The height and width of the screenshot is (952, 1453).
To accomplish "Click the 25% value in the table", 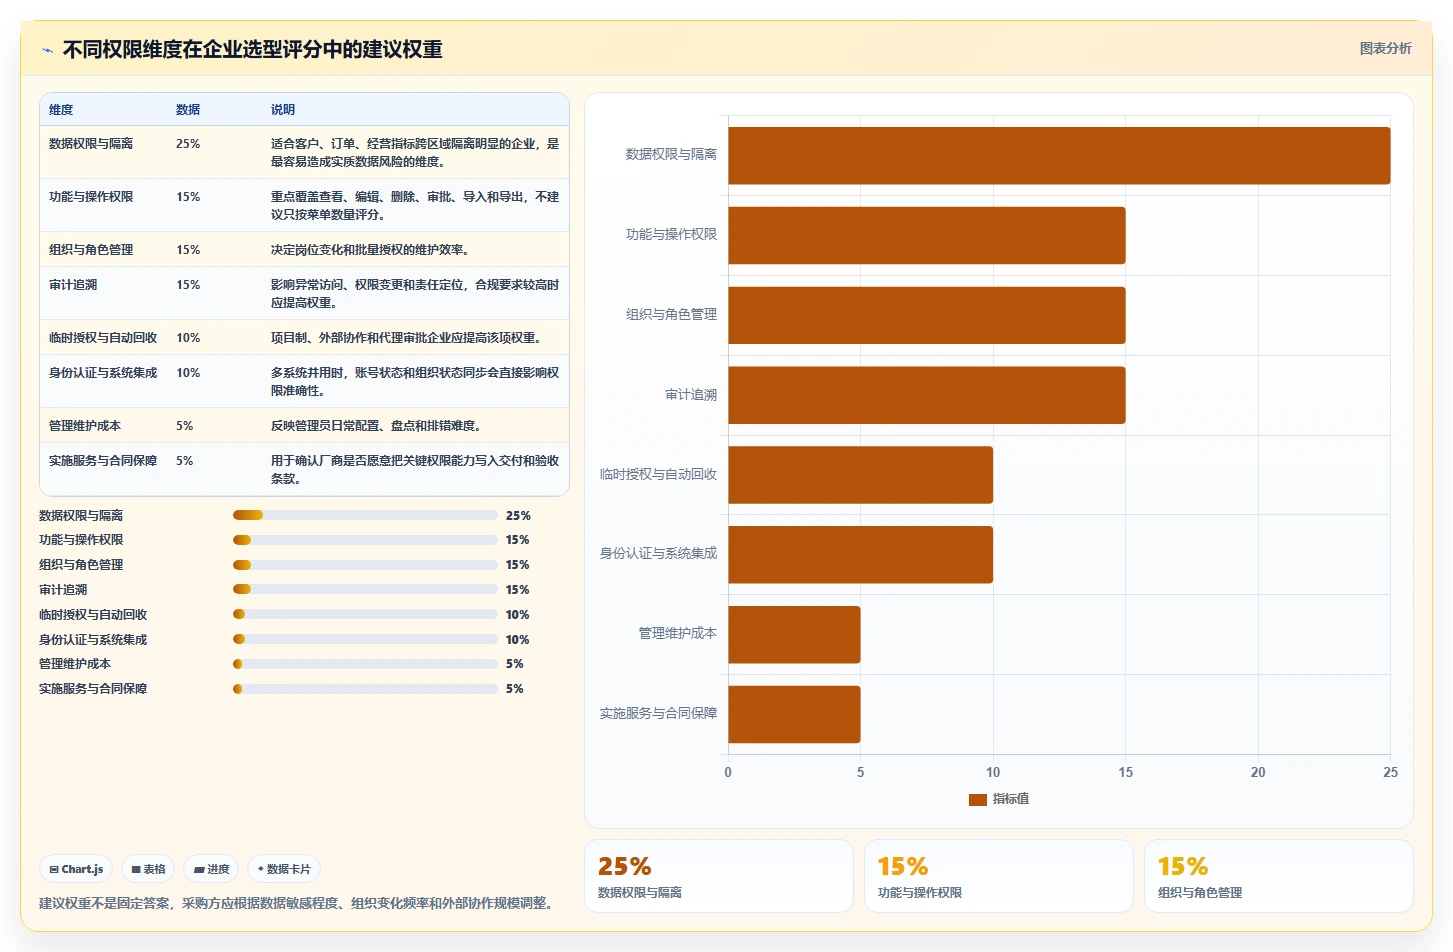I will (188, 144).
